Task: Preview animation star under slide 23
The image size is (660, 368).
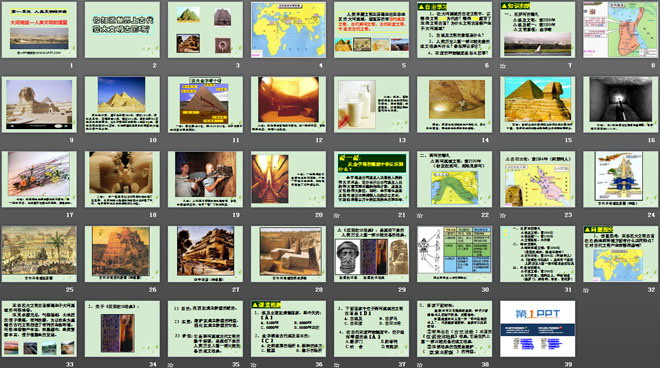Action: point(503,216)
